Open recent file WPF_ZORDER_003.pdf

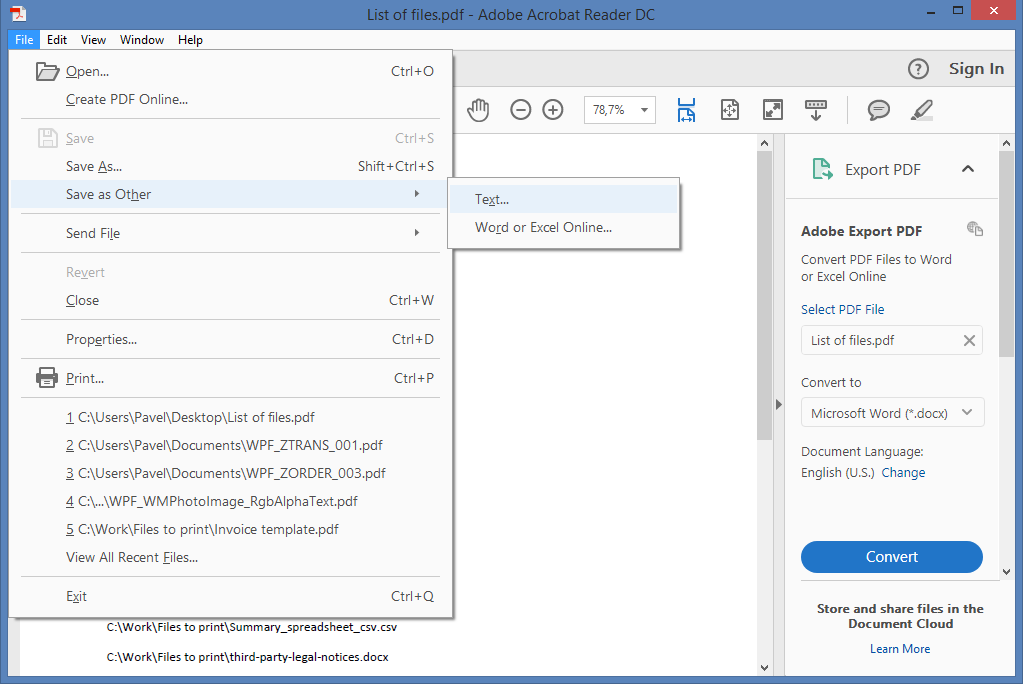pos(226,473)
